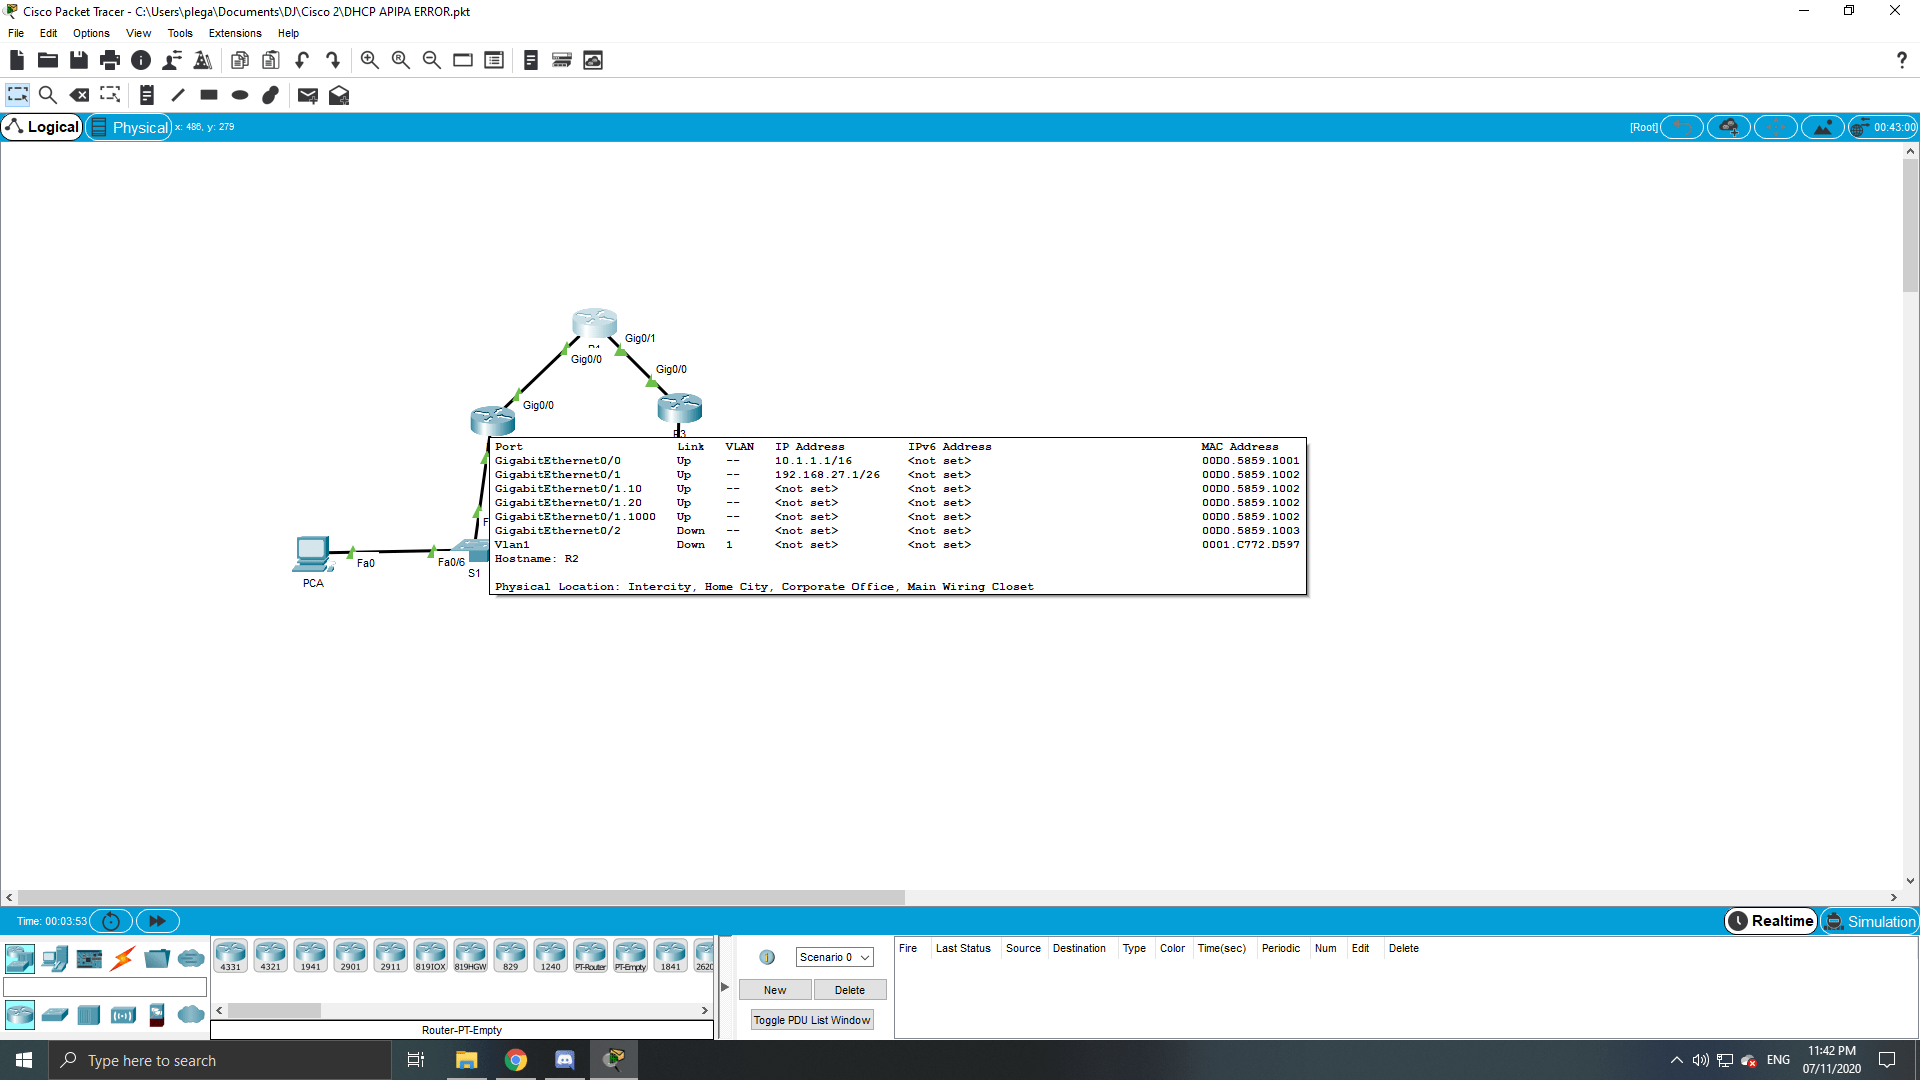Select the Delete tool
The height and width of the screenshot is (1080, 1920).
(80, 95)
